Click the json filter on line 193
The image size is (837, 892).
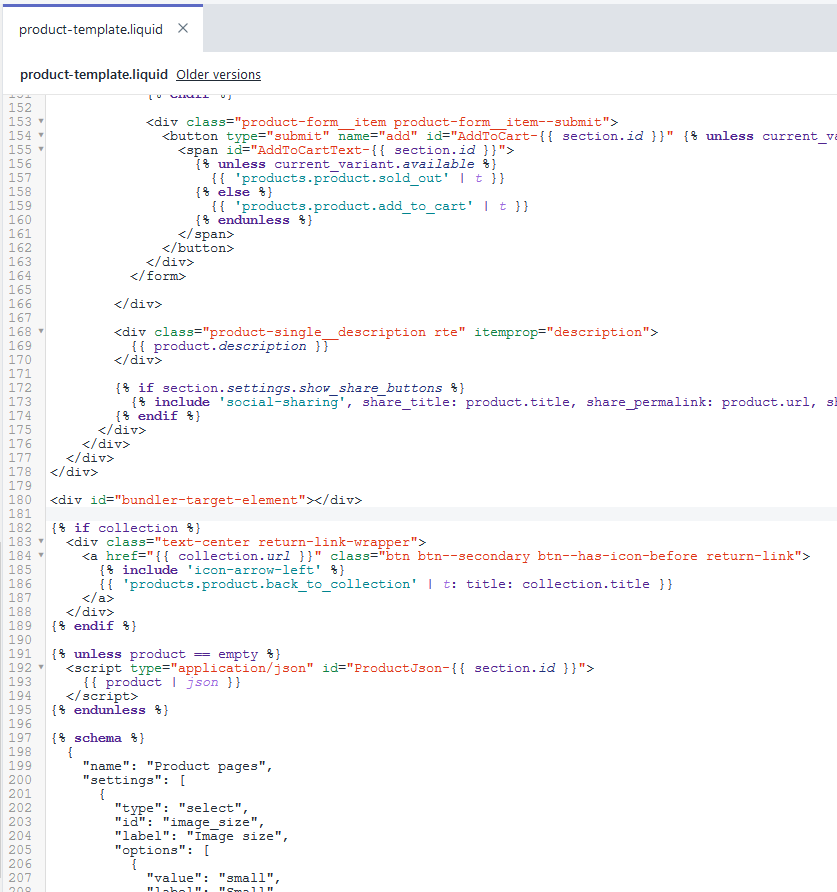tap(202, 682)
